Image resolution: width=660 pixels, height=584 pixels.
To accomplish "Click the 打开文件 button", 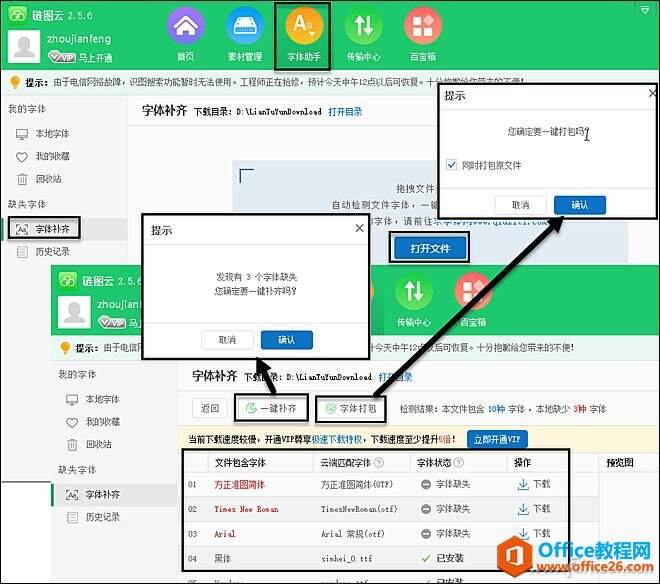I will point(430,248).
